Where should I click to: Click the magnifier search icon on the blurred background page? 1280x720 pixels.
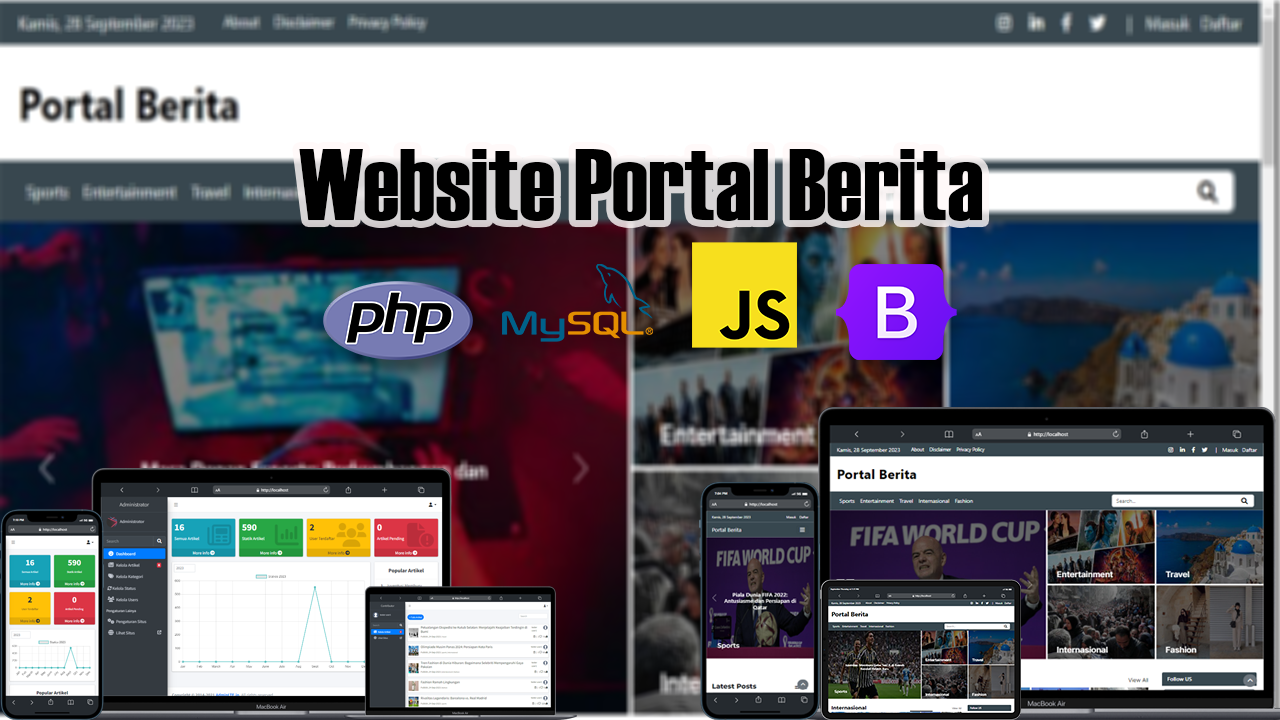1207,191
